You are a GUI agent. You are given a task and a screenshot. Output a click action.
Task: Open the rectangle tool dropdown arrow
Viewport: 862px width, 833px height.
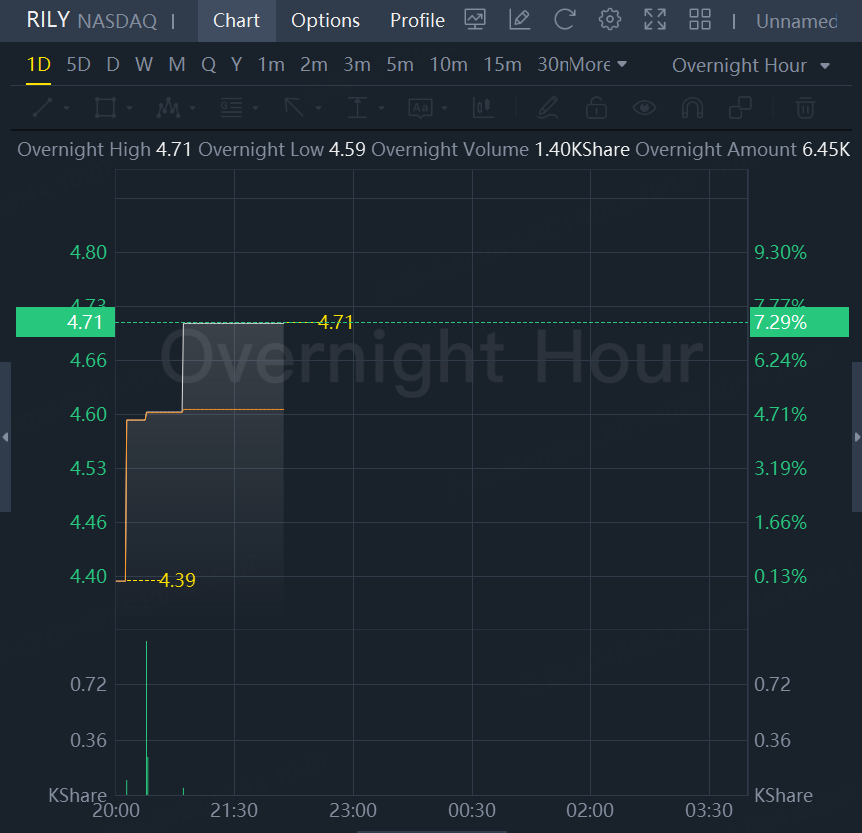pyautogui.click(x=130, y=108)
